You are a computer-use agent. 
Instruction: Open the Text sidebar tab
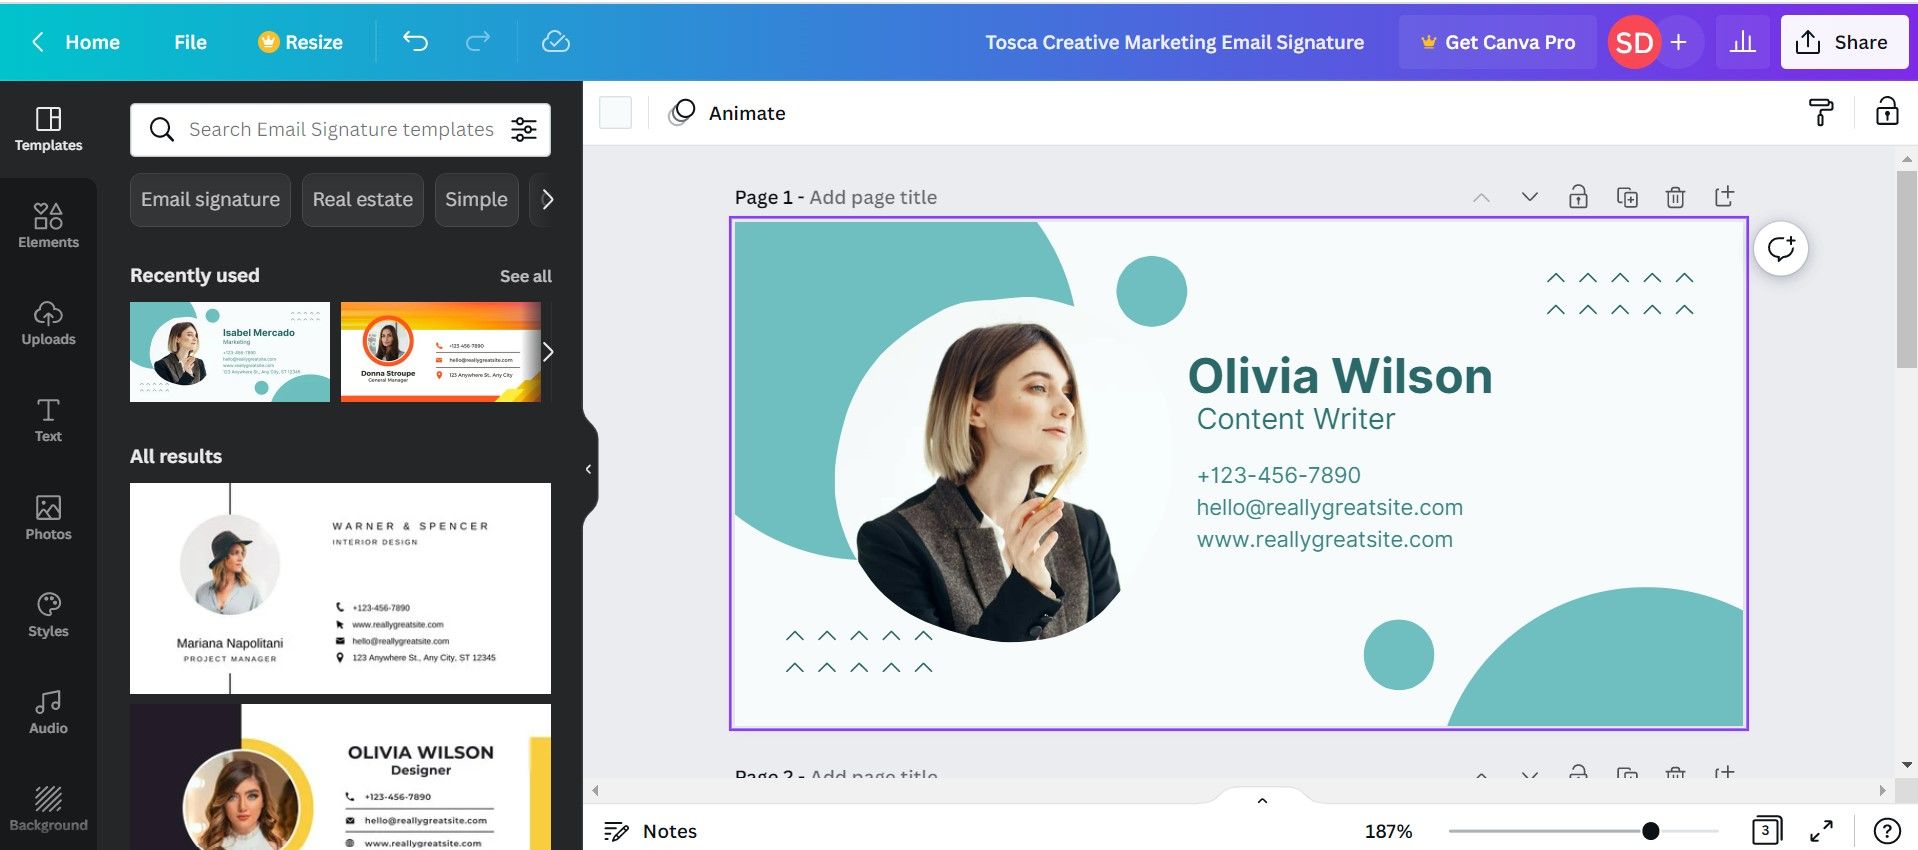point(48,420)
